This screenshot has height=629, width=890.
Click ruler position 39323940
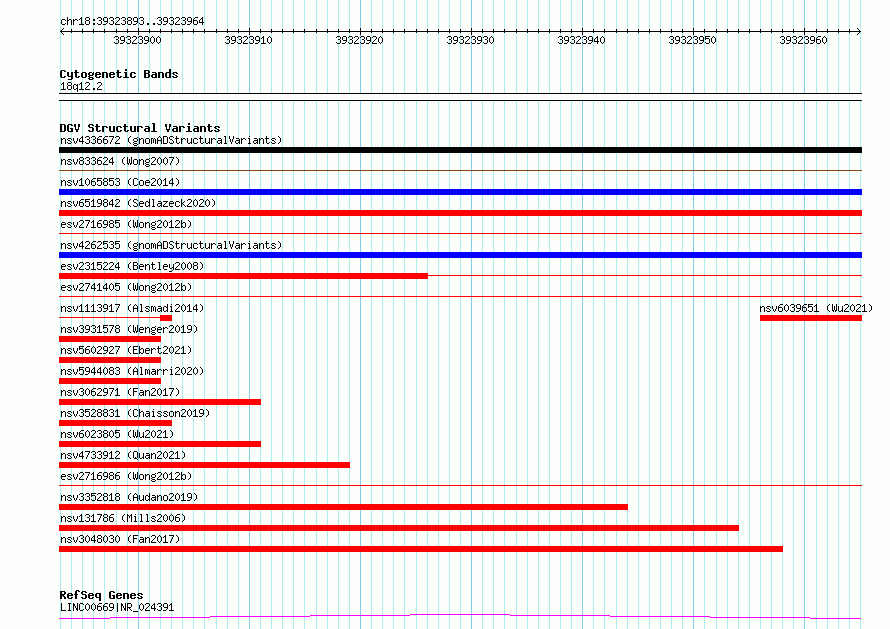pyautogui.click(x=581, y=40)
